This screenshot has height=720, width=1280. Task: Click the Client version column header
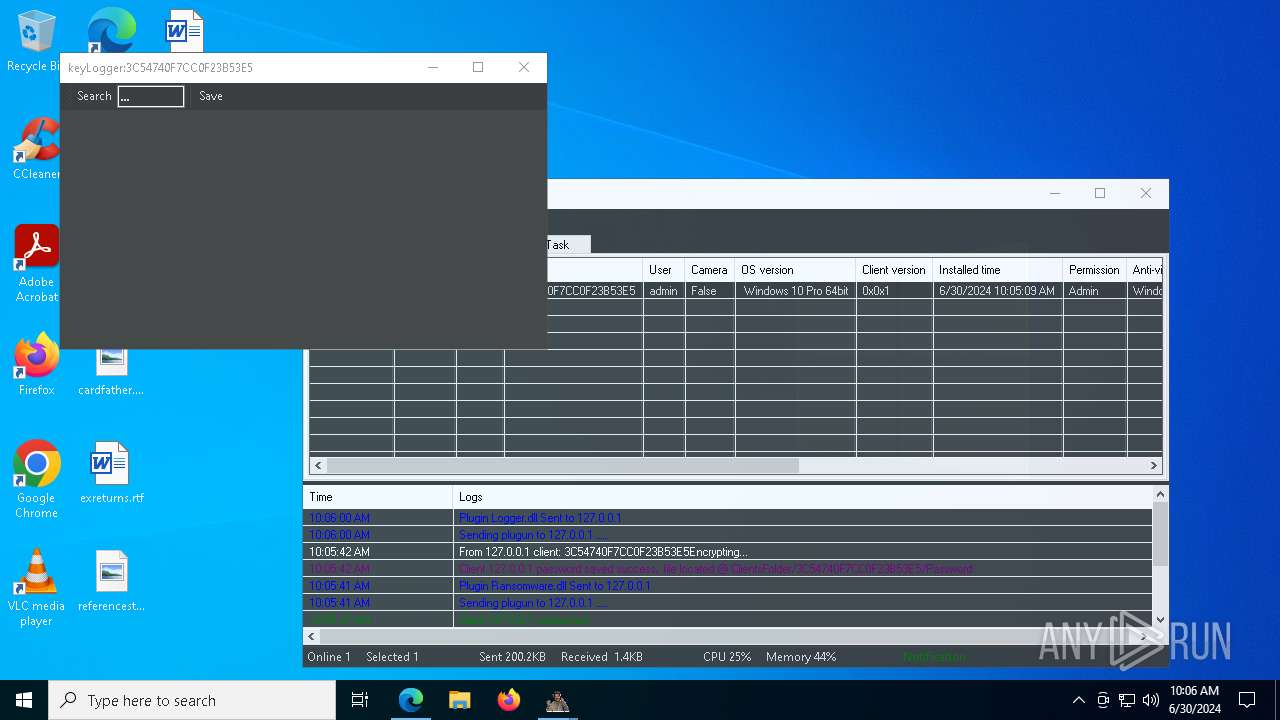(x=894, y=270)
